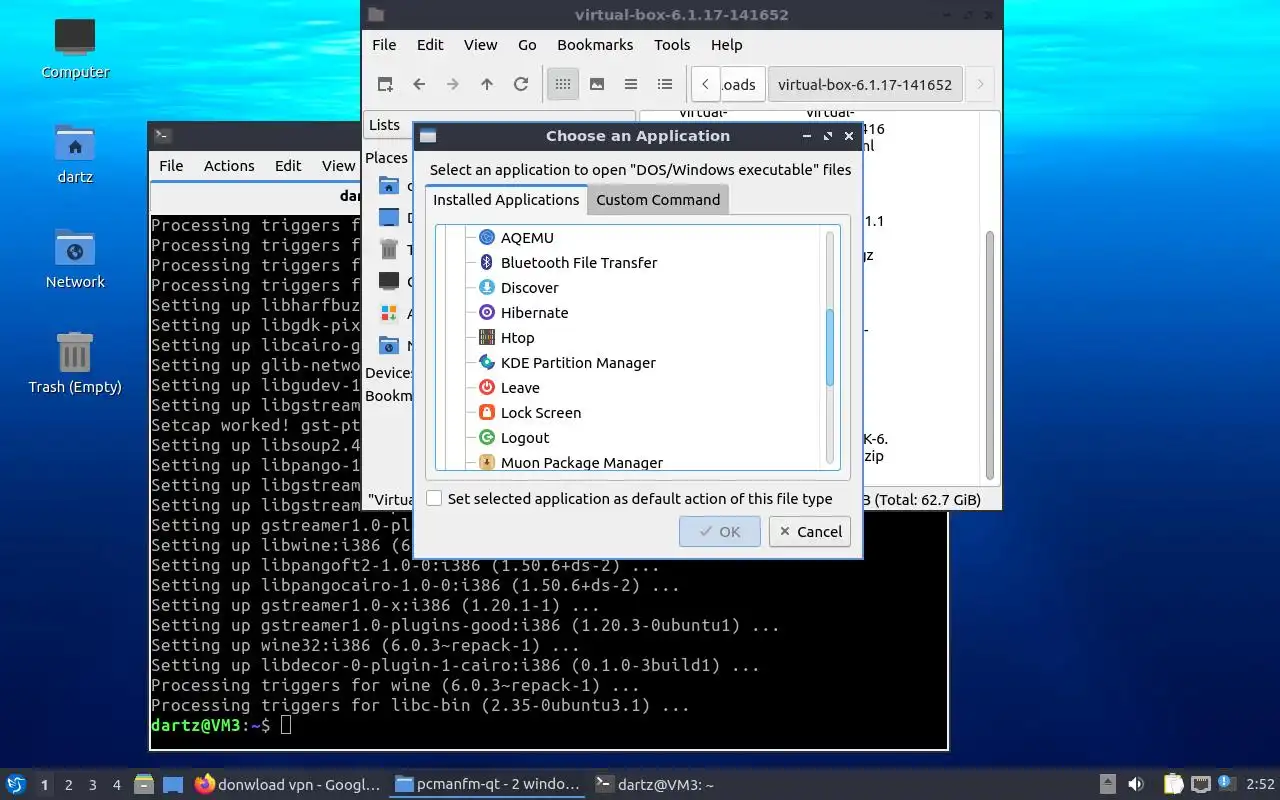Open the file manager File menu
This screenshot has width=1280, height=800.
(x=384, y=45)
